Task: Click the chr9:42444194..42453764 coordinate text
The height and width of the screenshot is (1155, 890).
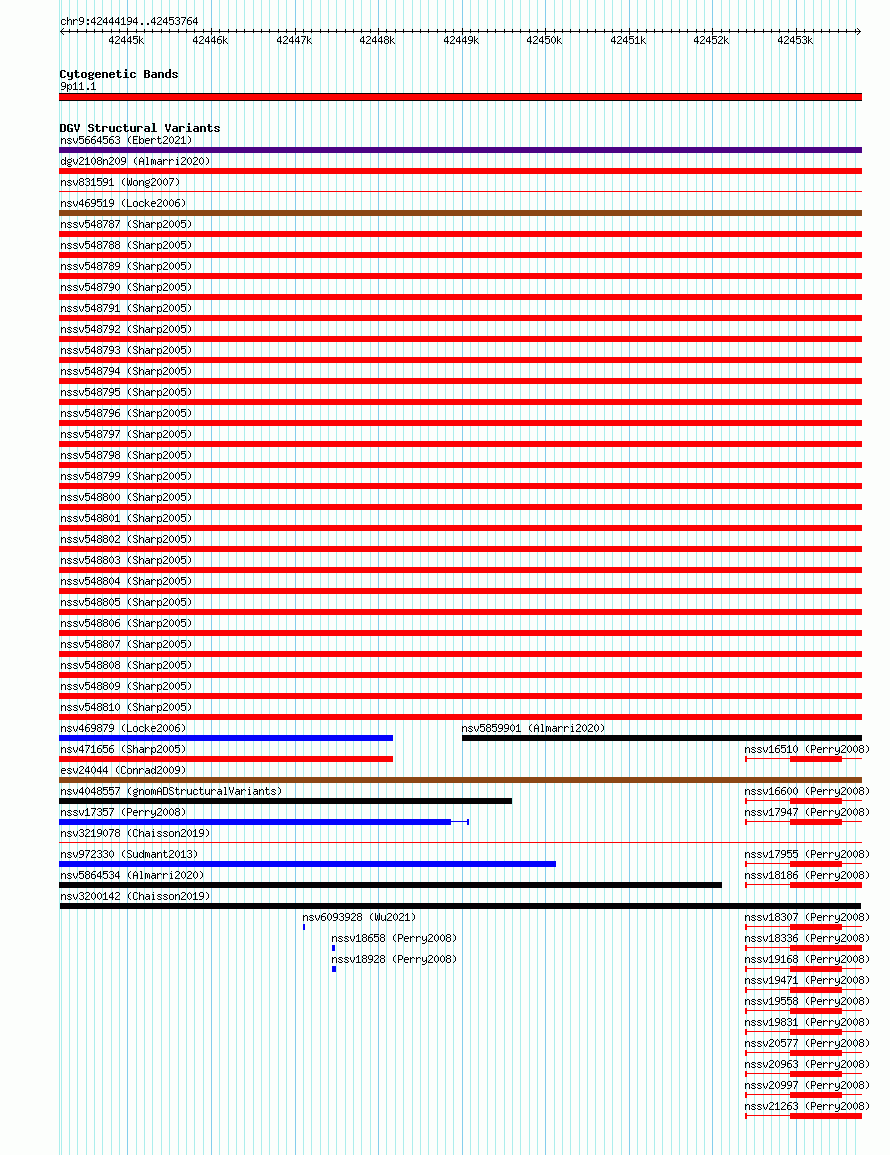Action: click(x=129, y=21)
